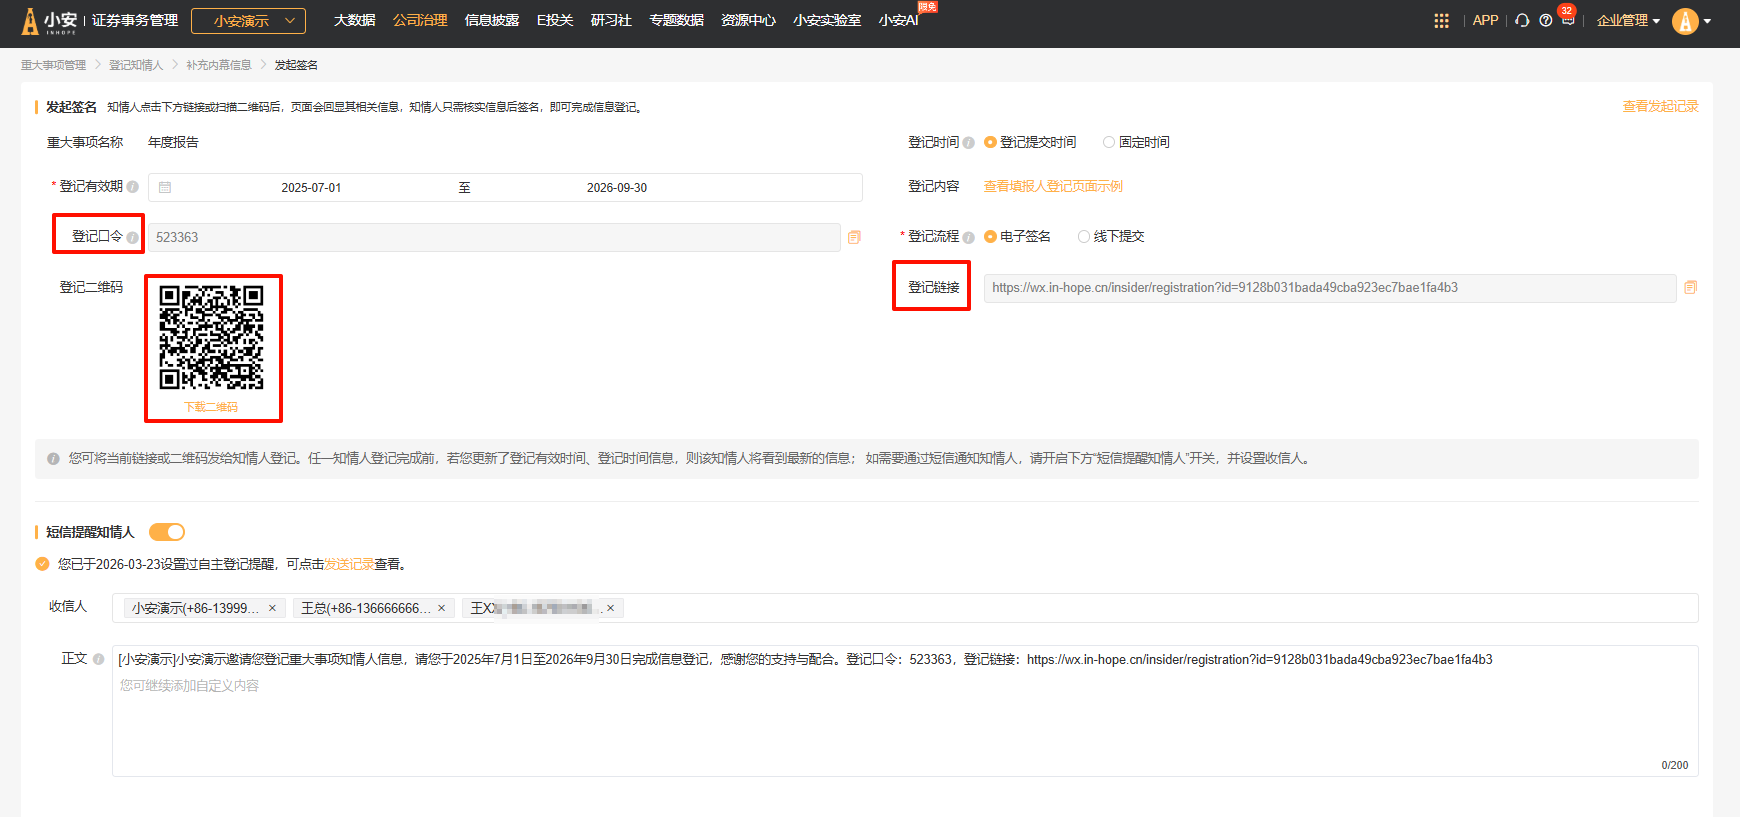1740x817 pixels.
Task: Open messages icon with 32 badge
Action: coord(1567,19)
